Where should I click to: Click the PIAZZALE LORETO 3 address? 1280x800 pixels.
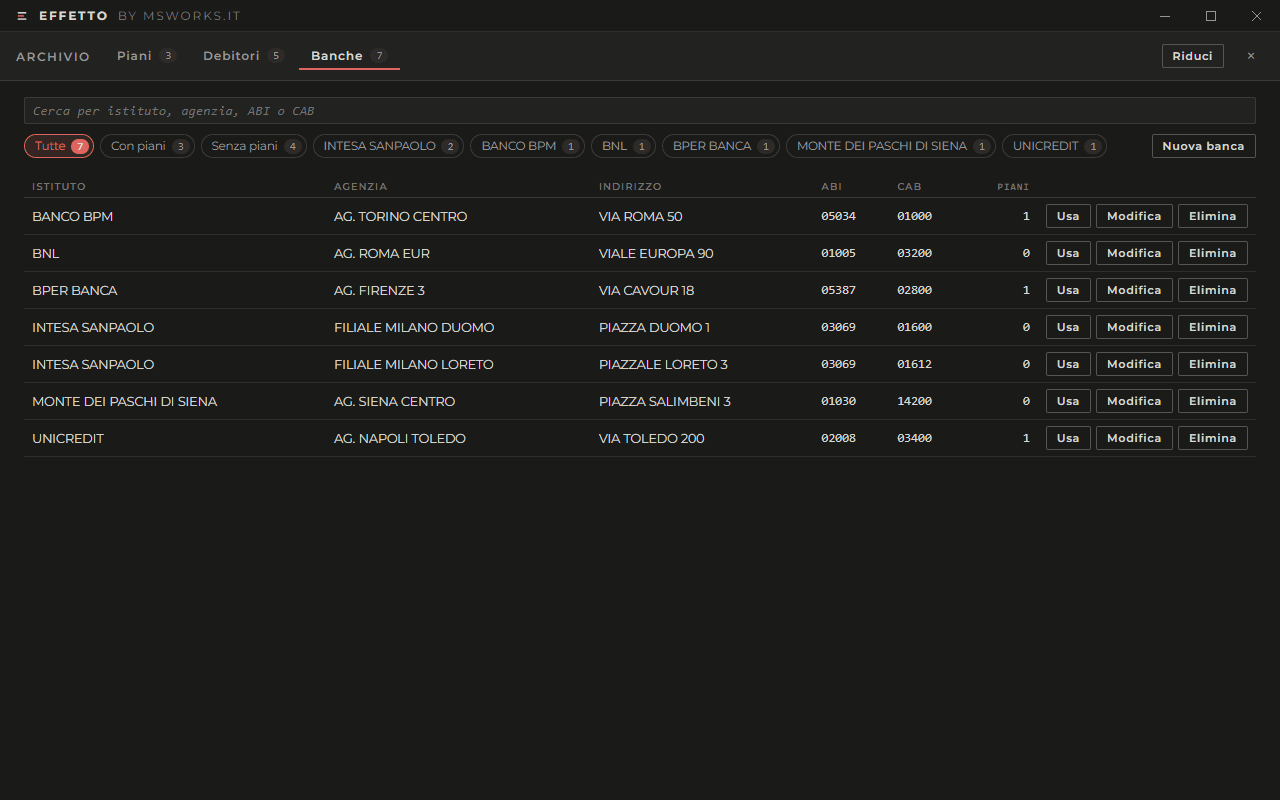point(663,364)
